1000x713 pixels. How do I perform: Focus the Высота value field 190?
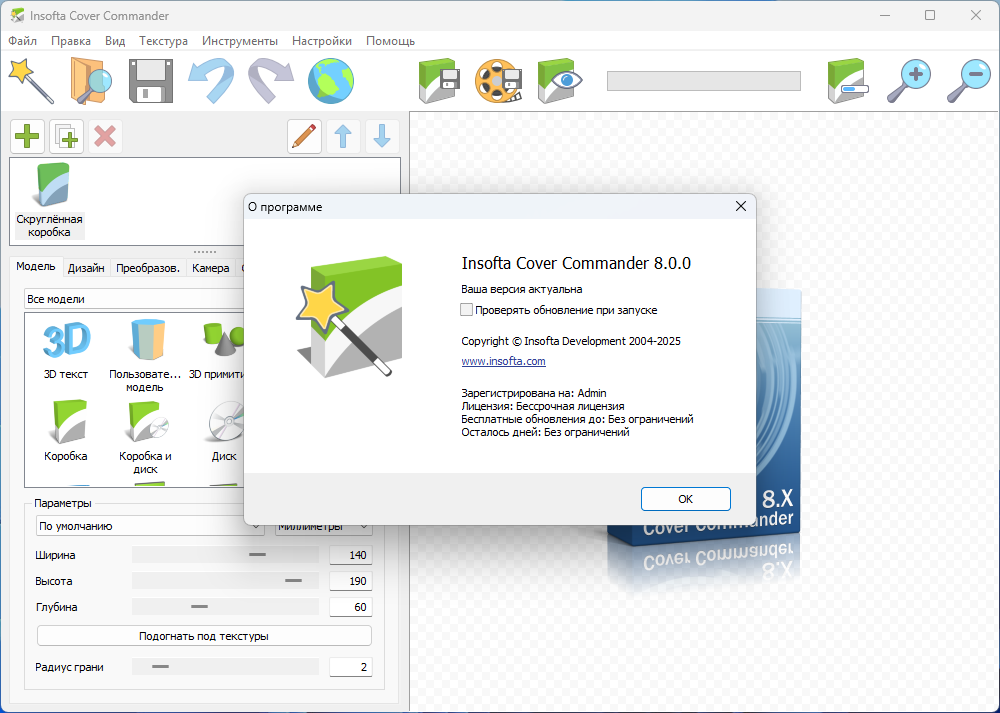tap(351, 581)
